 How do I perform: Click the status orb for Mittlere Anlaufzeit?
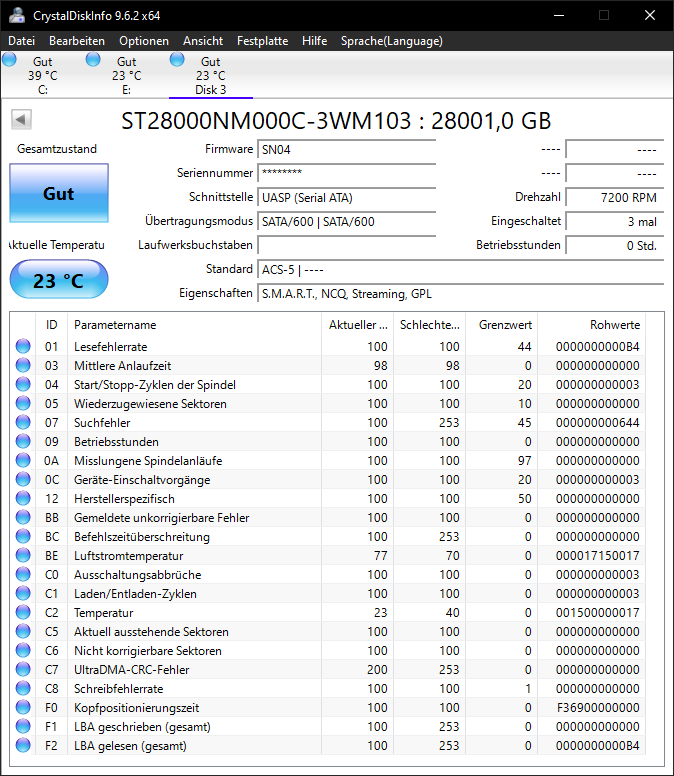pos(23,365)
